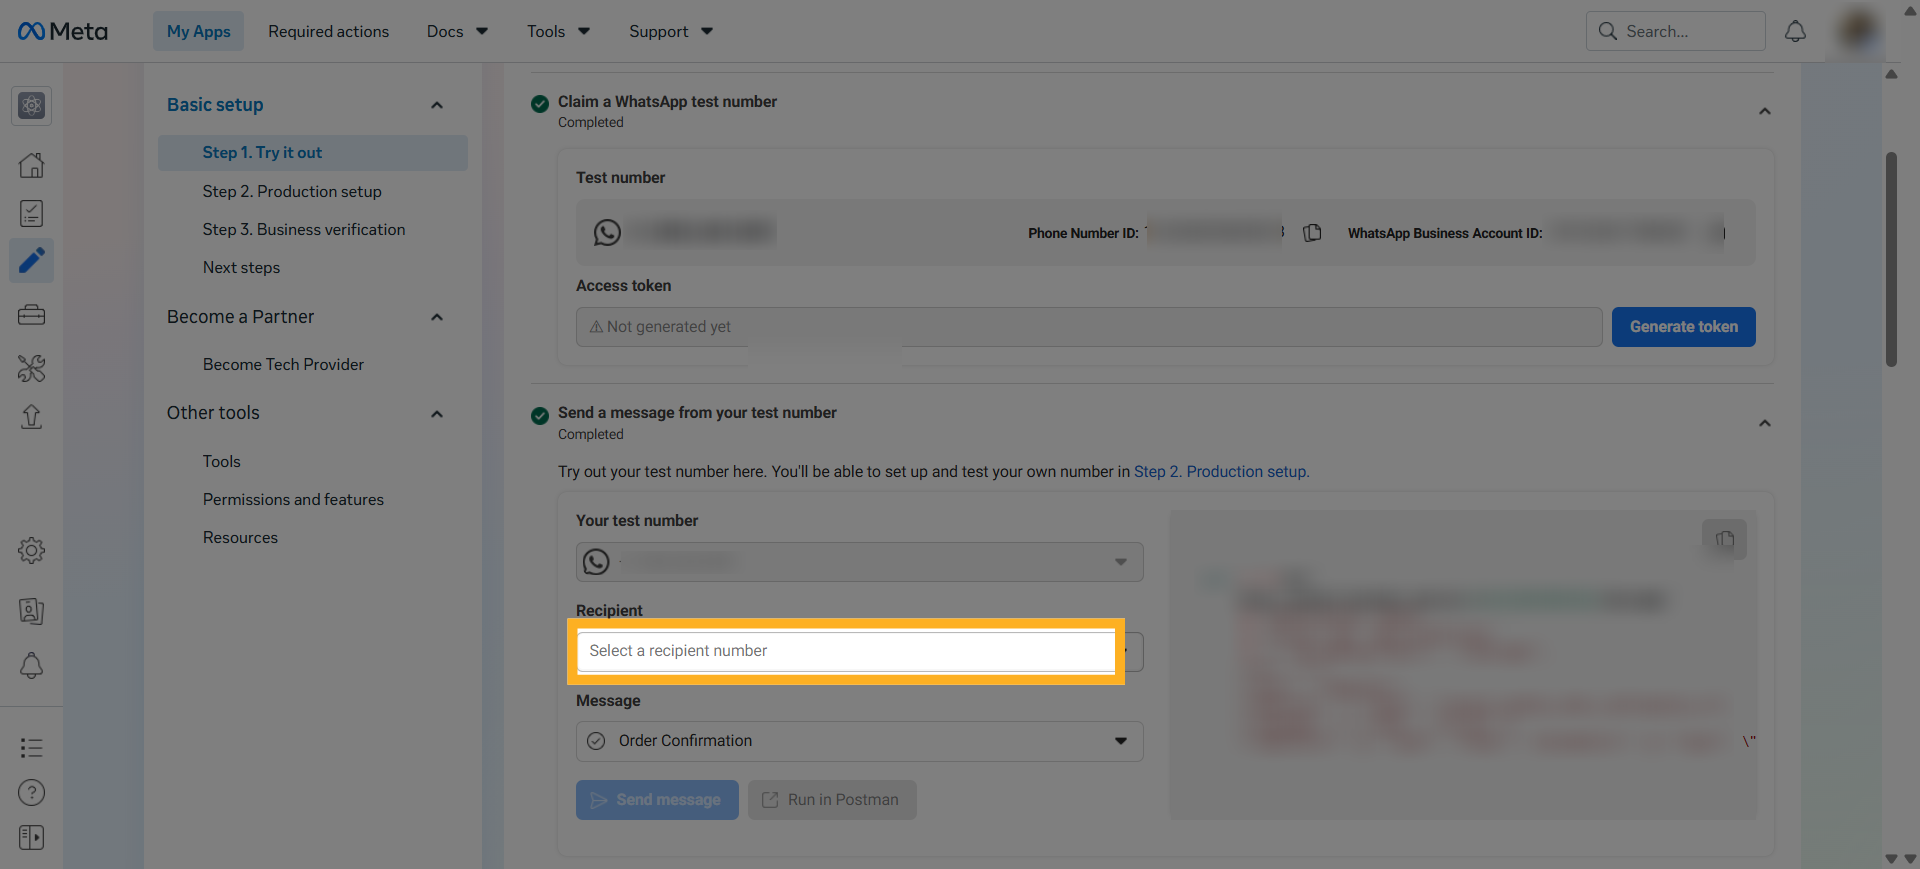Collapse Claim a WhatsApp test number panel
Image resolution: width=1920 pixels, height=869 pixels.
point(1765,111)
